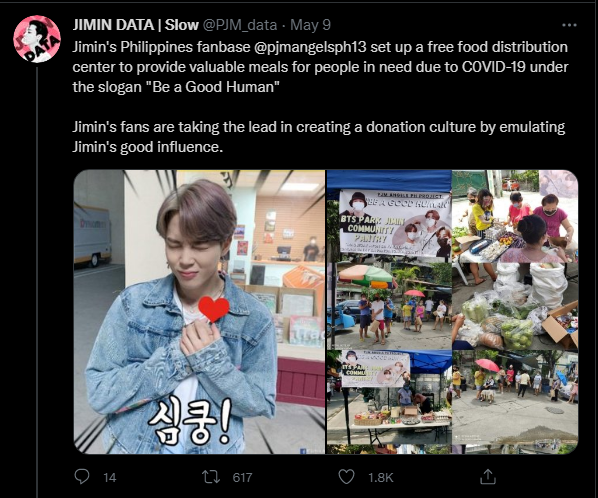This screenshot has width=598, height=498.
Task: Open the share tweet icon
Action: pos(487,477)
